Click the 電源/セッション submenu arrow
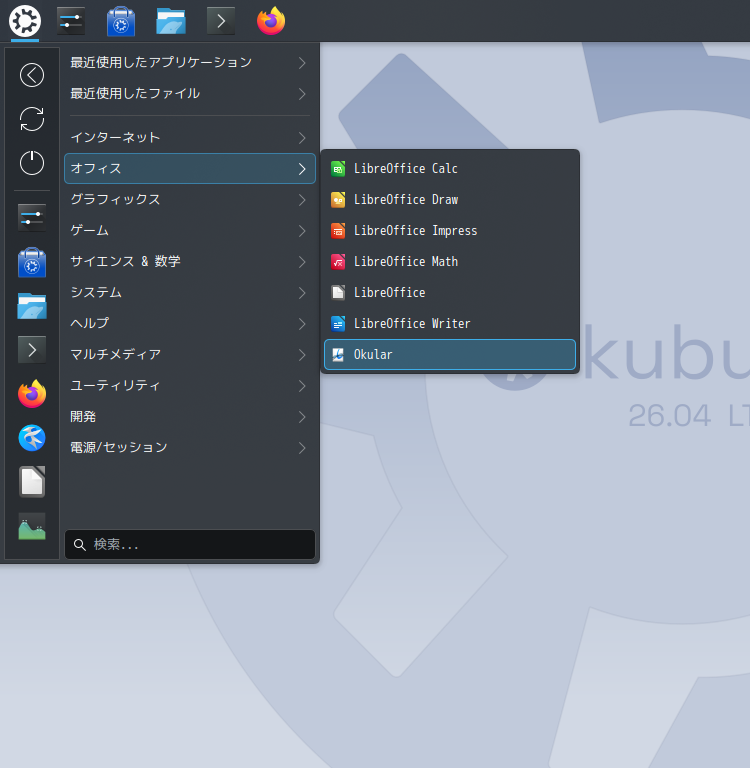The width and height of the screenshot is (750, 768). [302, 448]
